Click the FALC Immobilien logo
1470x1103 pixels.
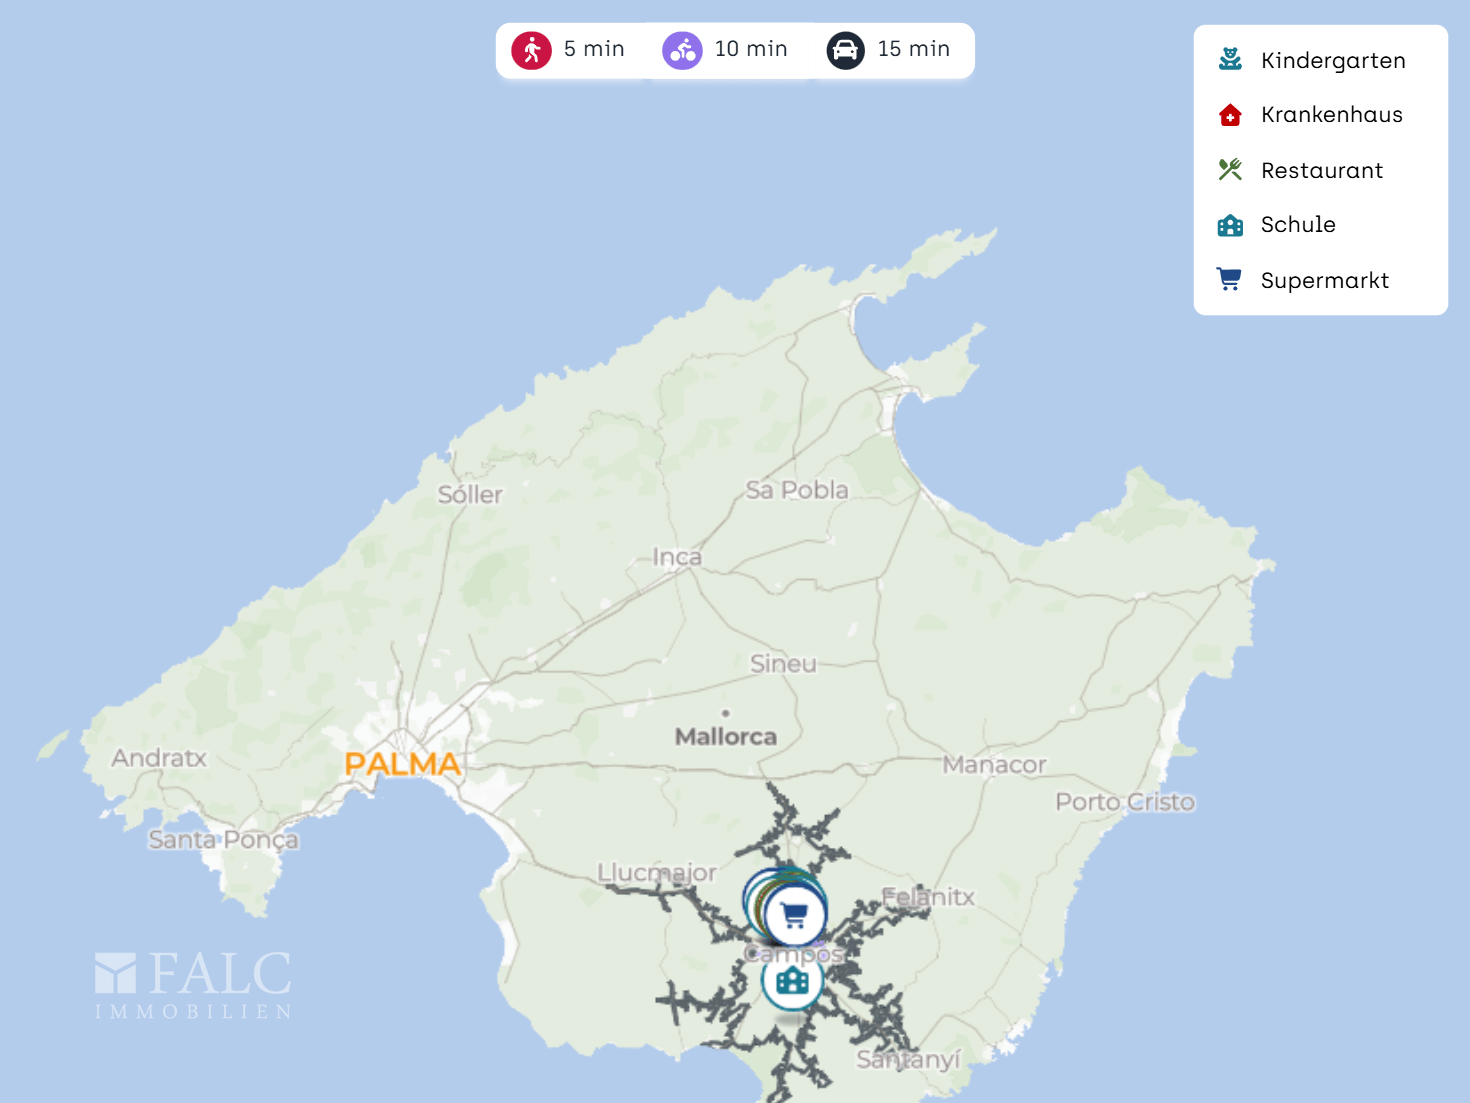coord(193,983)
